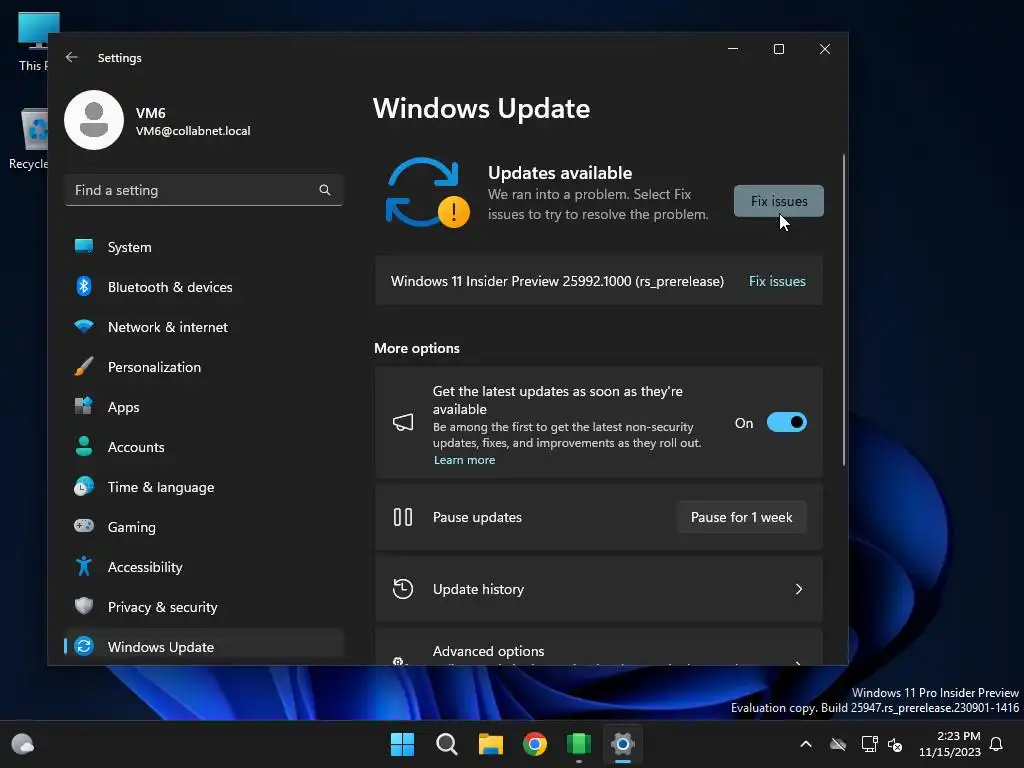Click the megaphone icon for latest updates

[403, 423]
